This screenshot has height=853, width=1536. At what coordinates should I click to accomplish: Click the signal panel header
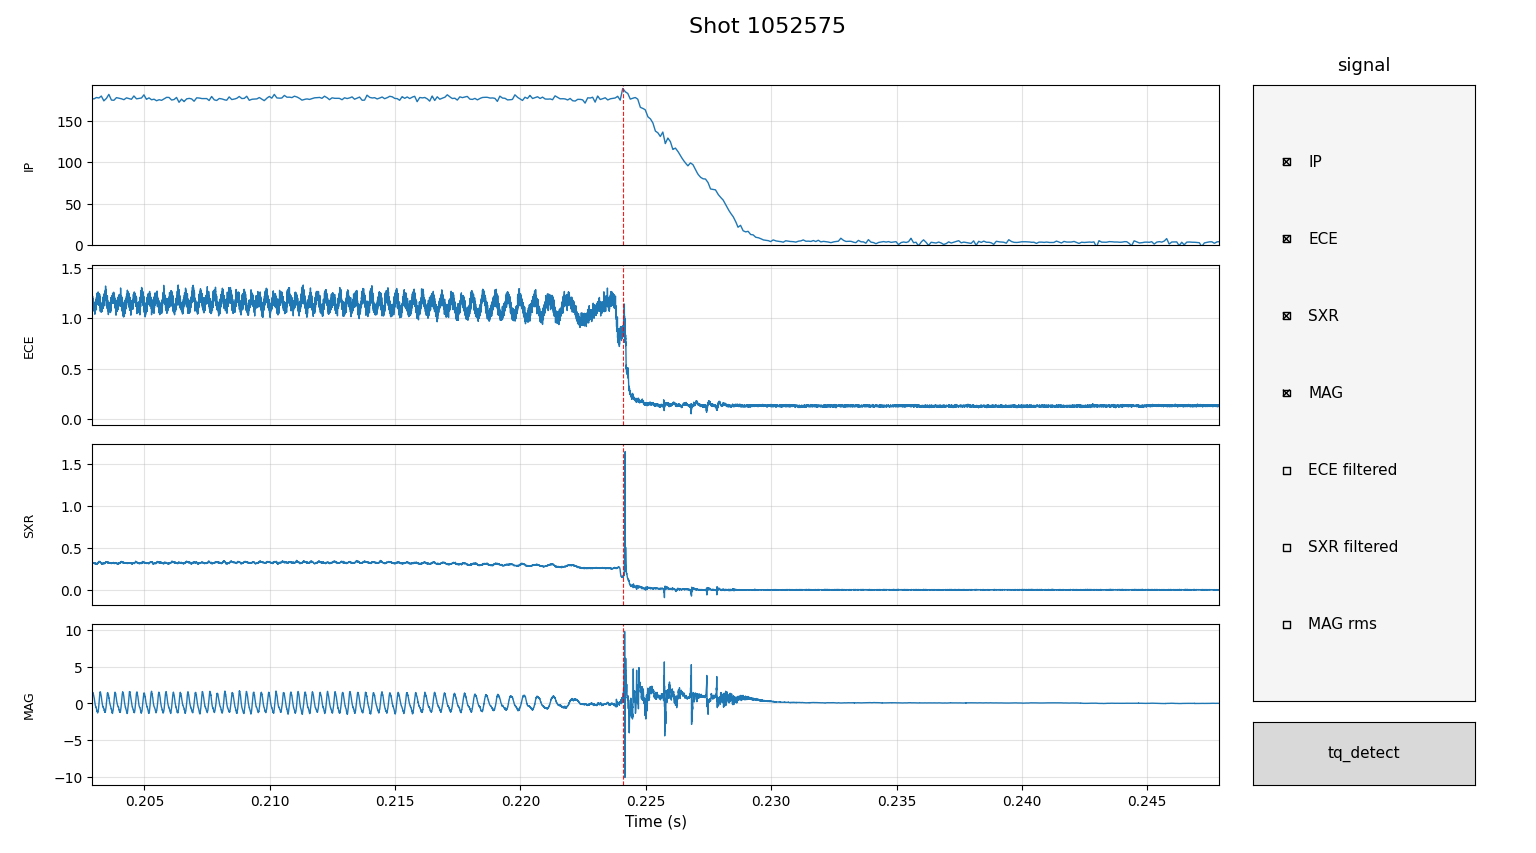[1363, 66]
